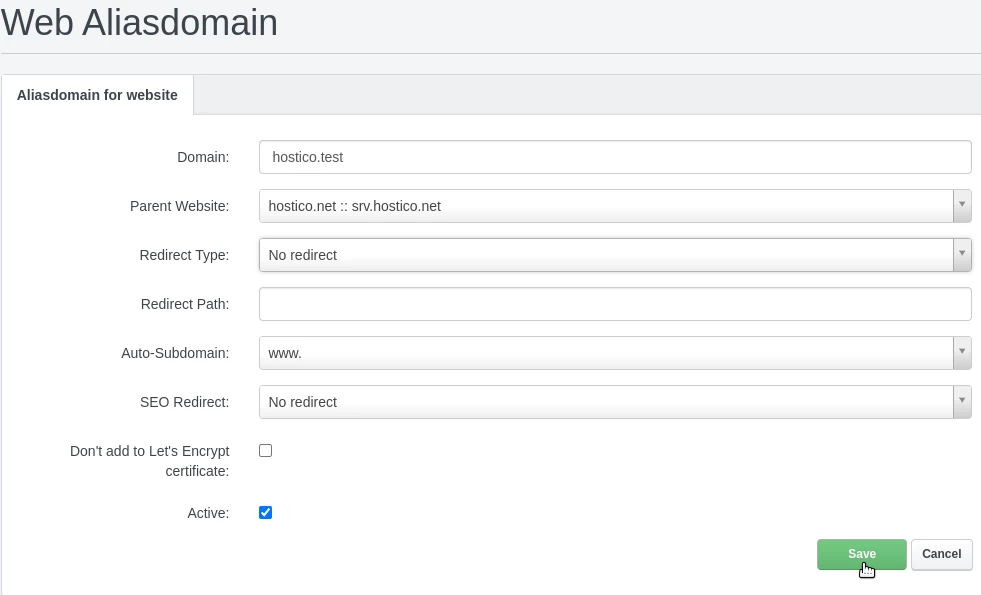
Task: Click the SEO Redirect dropdown arrow
Action: (962, 402)
